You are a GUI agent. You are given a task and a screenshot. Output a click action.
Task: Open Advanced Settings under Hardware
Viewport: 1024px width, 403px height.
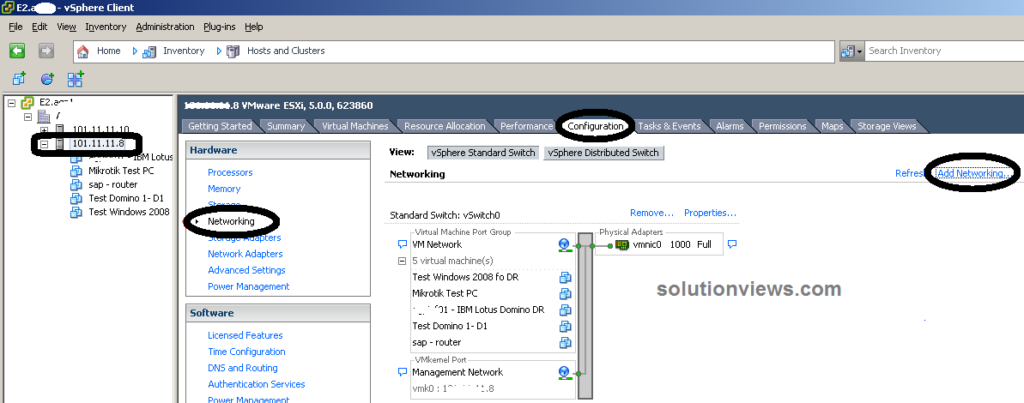(246, 270)
